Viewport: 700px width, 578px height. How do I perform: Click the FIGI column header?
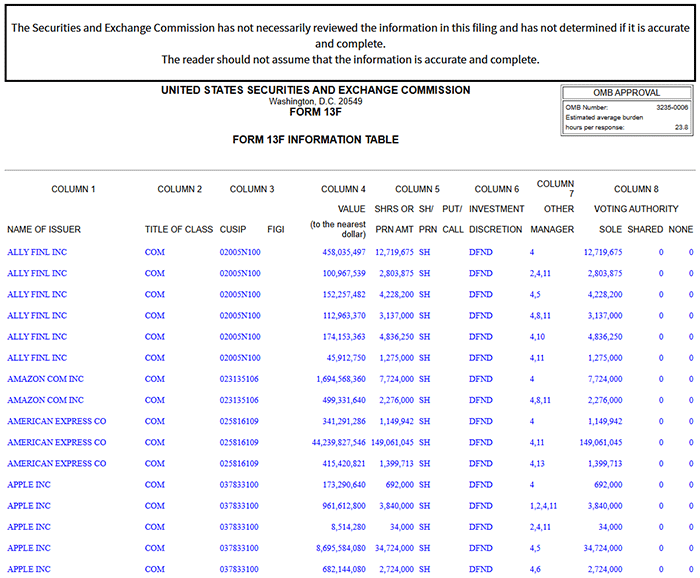click(x=276, y=229)
